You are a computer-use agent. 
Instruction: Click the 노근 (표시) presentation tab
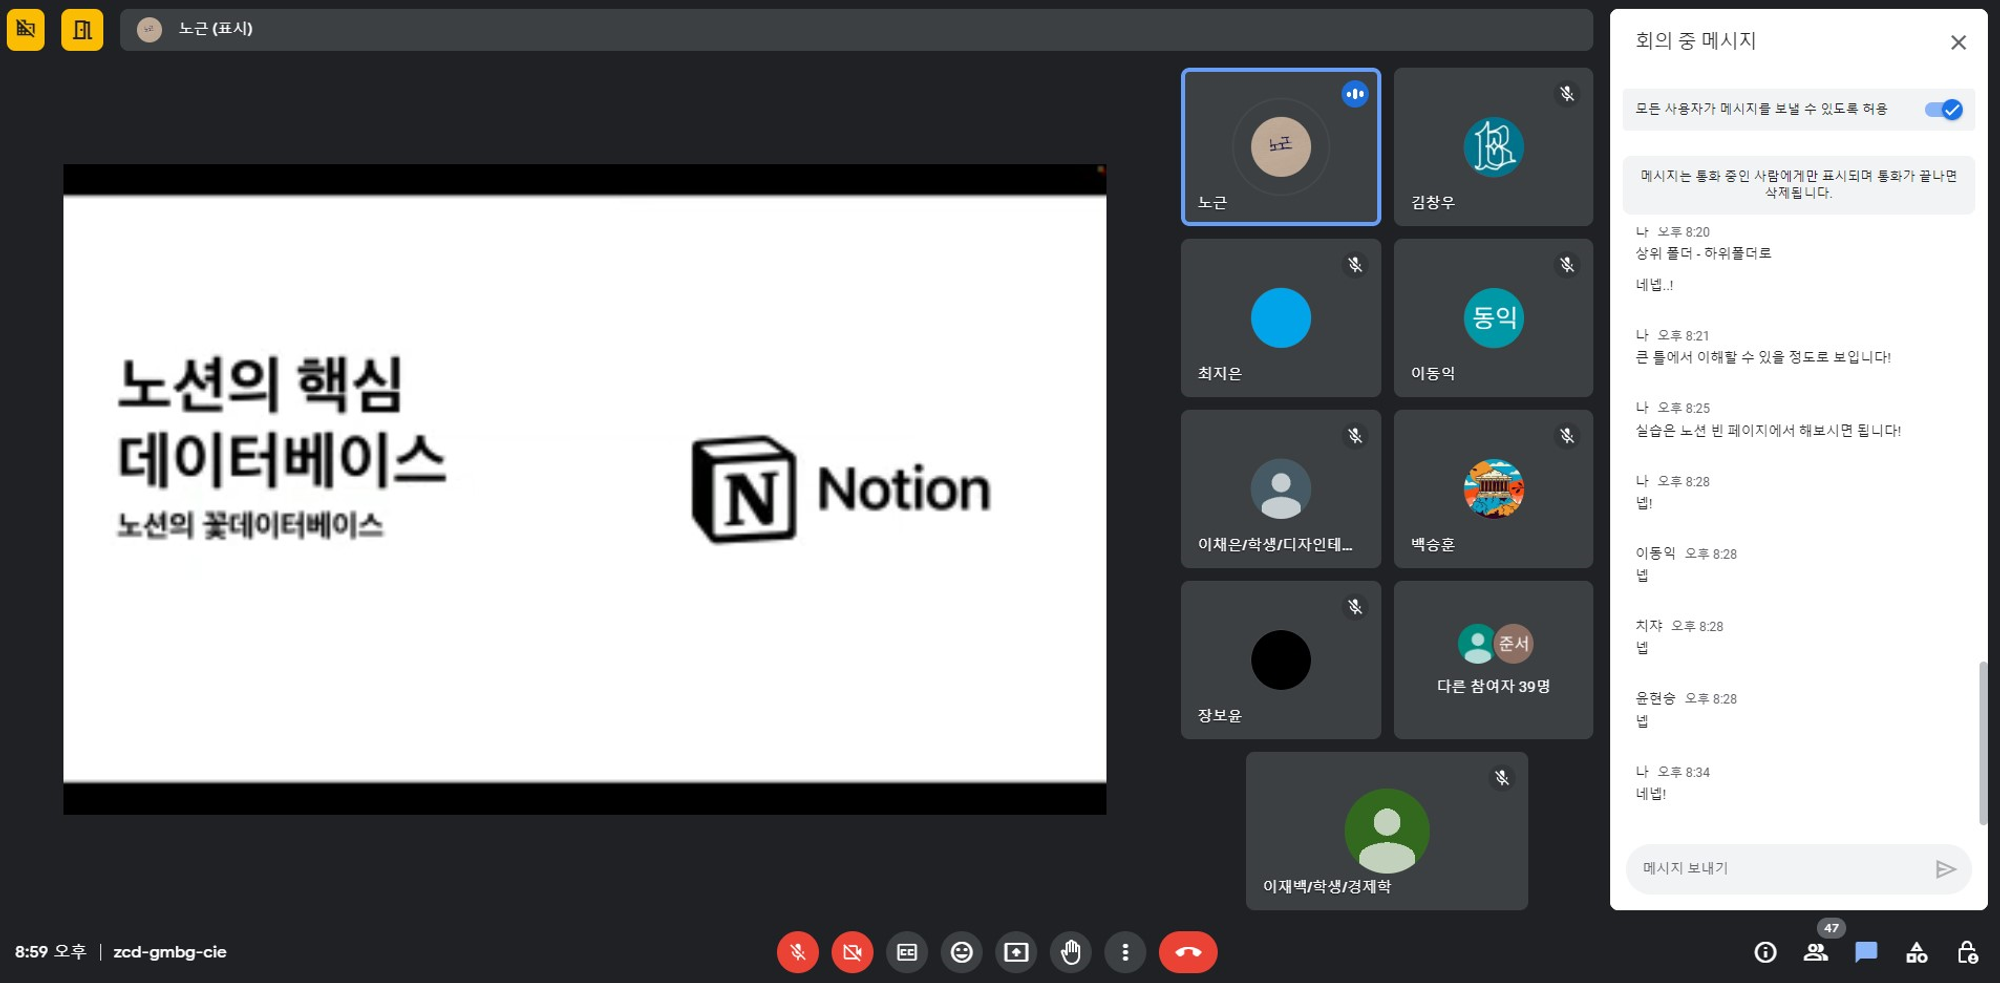(856, 29)
